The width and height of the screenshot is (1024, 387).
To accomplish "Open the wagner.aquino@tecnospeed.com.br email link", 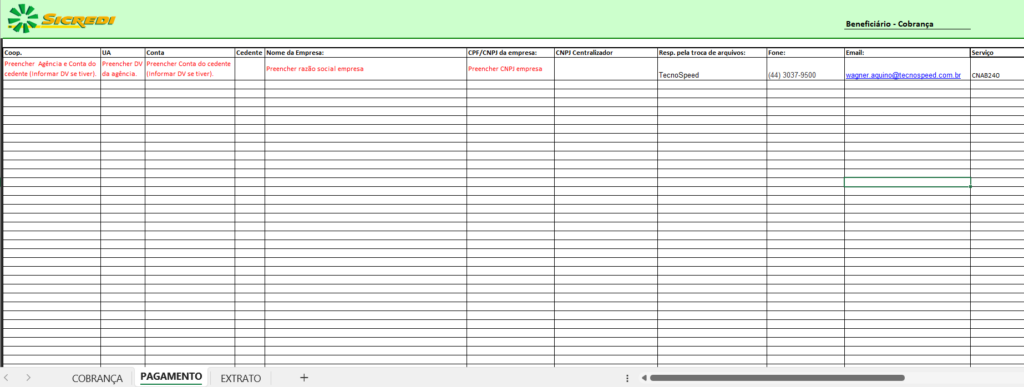I will [x=903, y=76].
